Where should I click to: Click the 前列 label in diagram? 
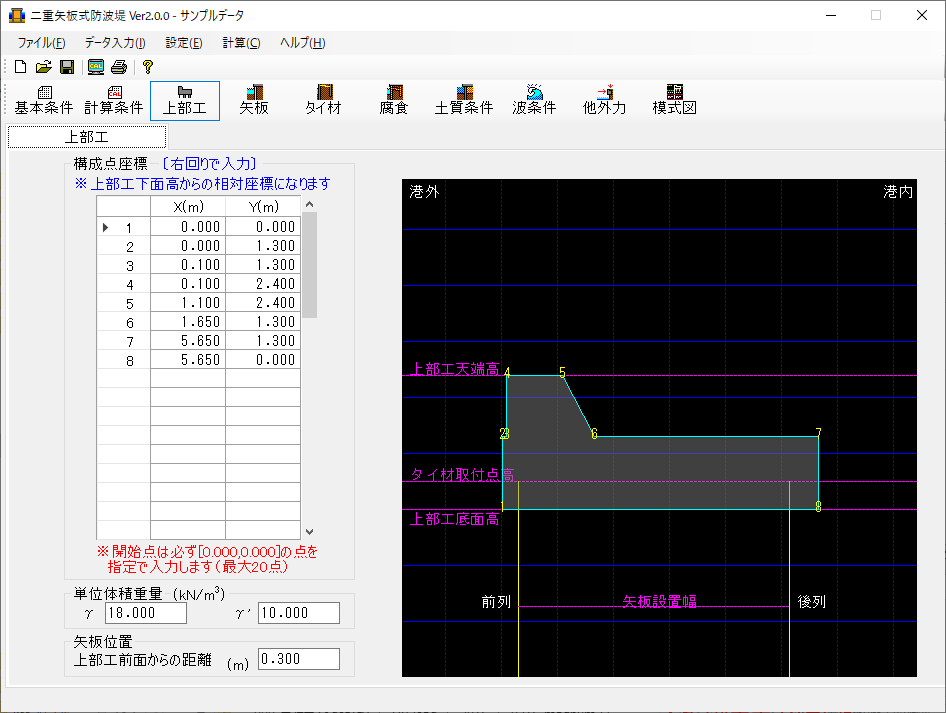pyautogui.click(x=496, y=601)
